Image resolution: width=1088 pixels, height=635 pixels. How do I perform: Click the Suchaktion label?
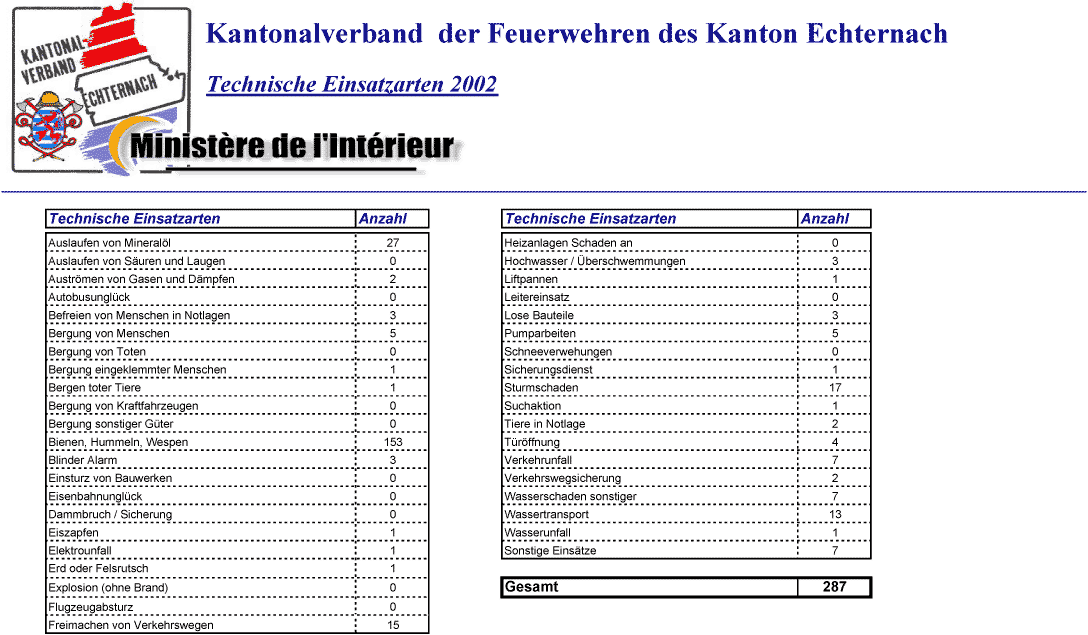[x=533, y=405]
